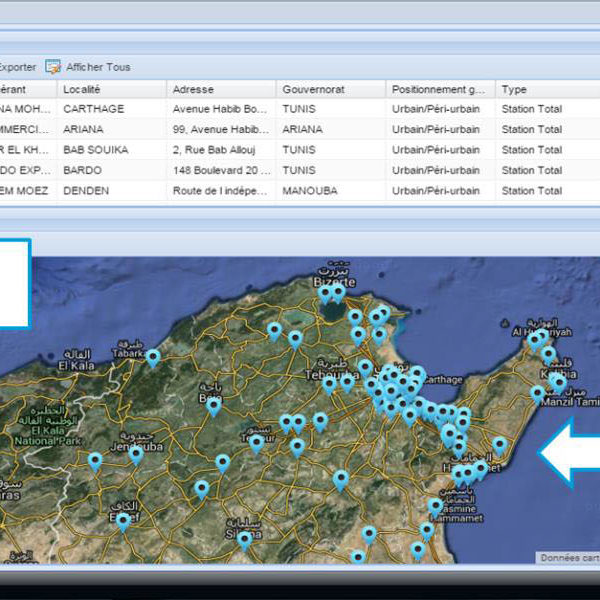This screenshot has width=600, height=600.
Task: Select the station marker at Béja
Action: click(x=213, y=405)
